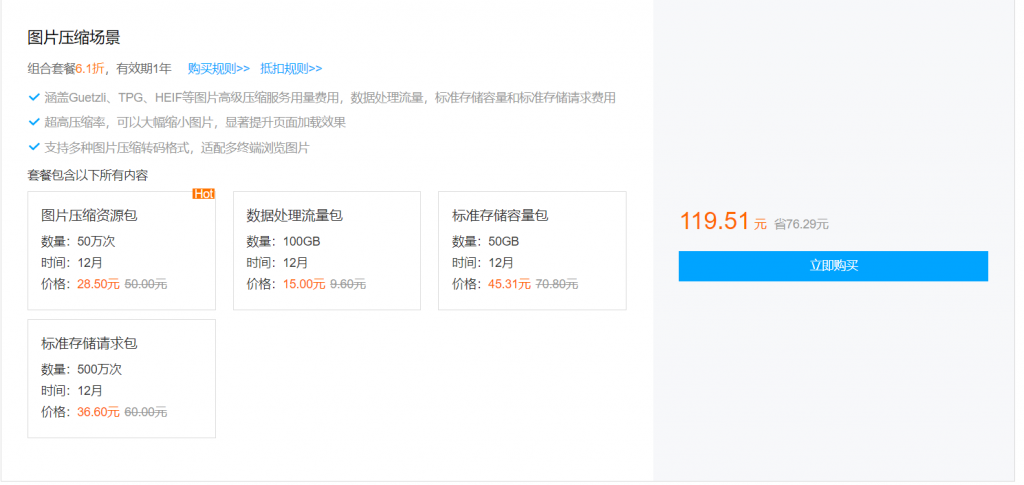
Task: Click the 28.50元 discounted price
Action: coord(99,284)
